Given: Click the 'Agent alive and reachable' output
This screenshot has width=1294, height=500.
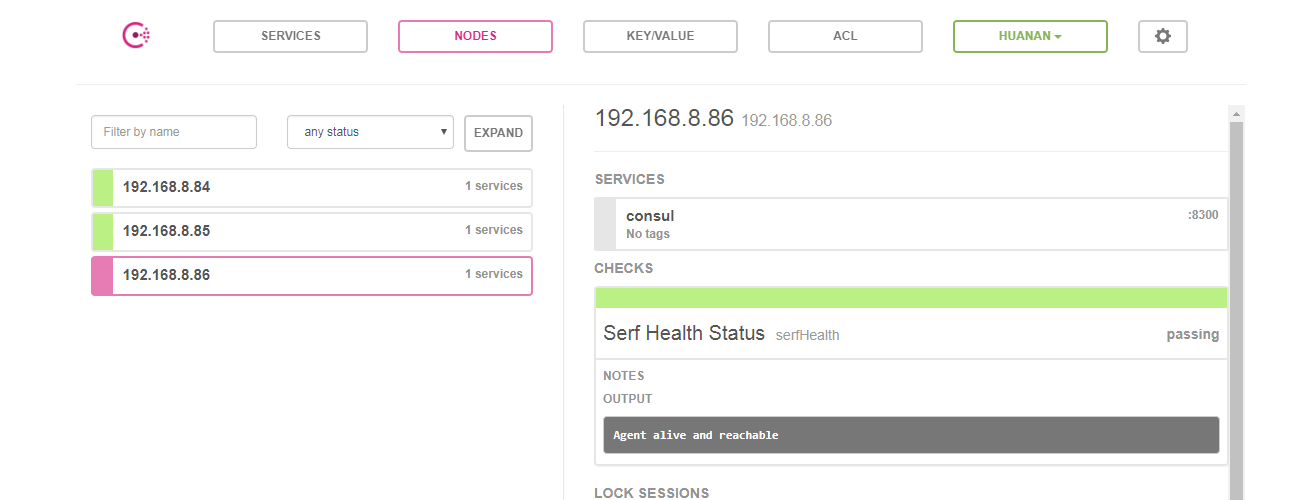Looking at the screenshot, I should [911, 435].
